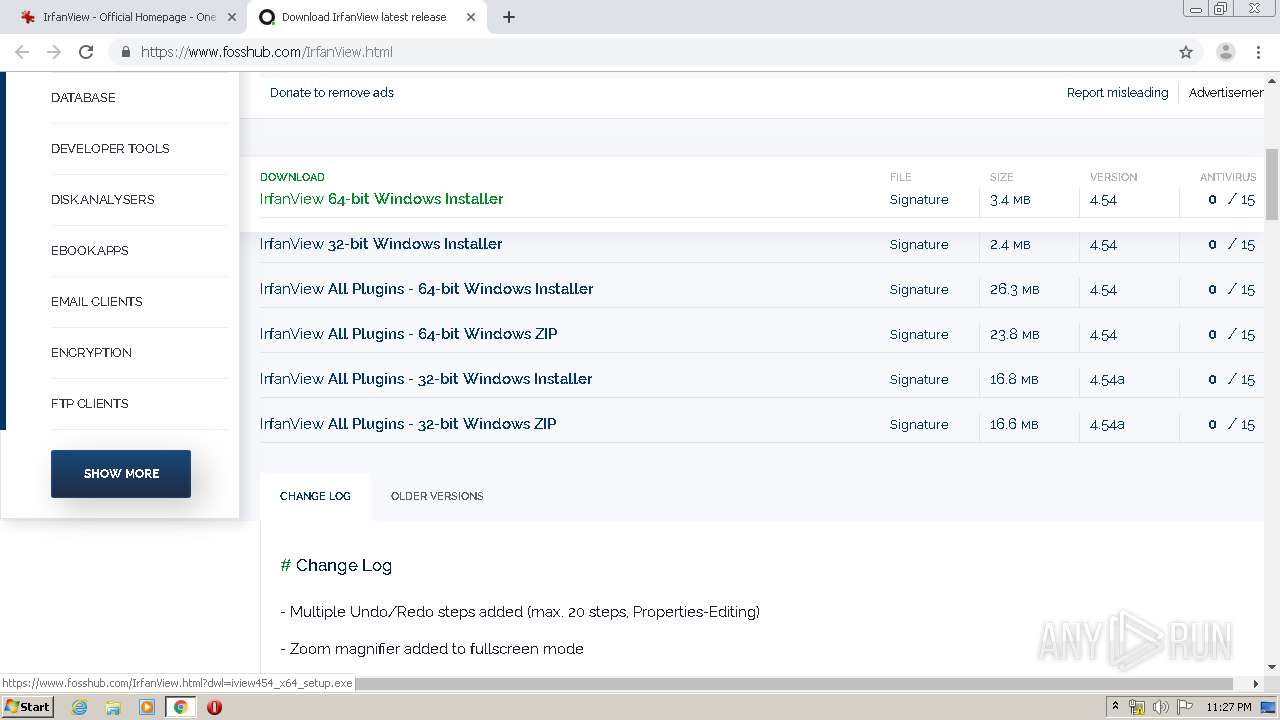Click version 4.54a of 32-bit Plugins Installer
The image size is (1280, 720).
1107,380
